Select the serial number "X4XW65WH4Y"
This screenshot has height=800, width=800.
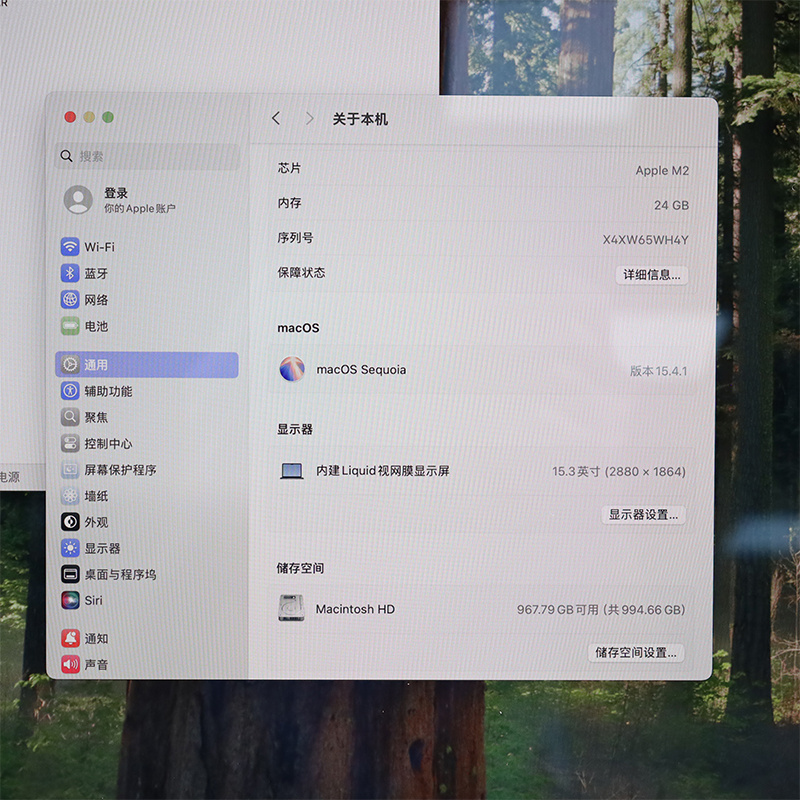(645, 240)
